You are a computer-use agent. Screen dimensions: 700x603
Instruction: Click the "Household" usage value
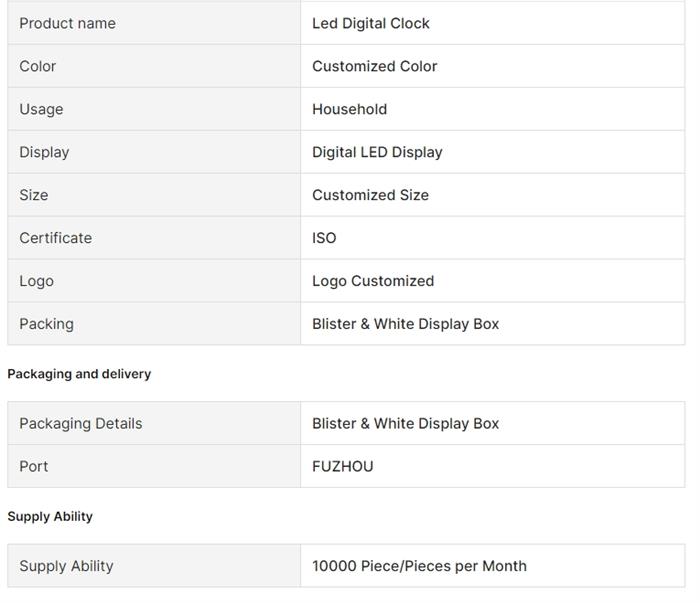(x=349, y=109)
